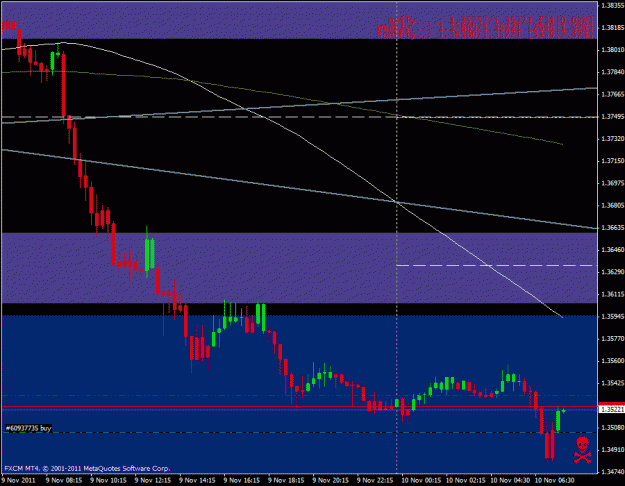Click price axis label 1.34910
The height and width of the screenshot is (486, 625).
[x=613, y=450]
